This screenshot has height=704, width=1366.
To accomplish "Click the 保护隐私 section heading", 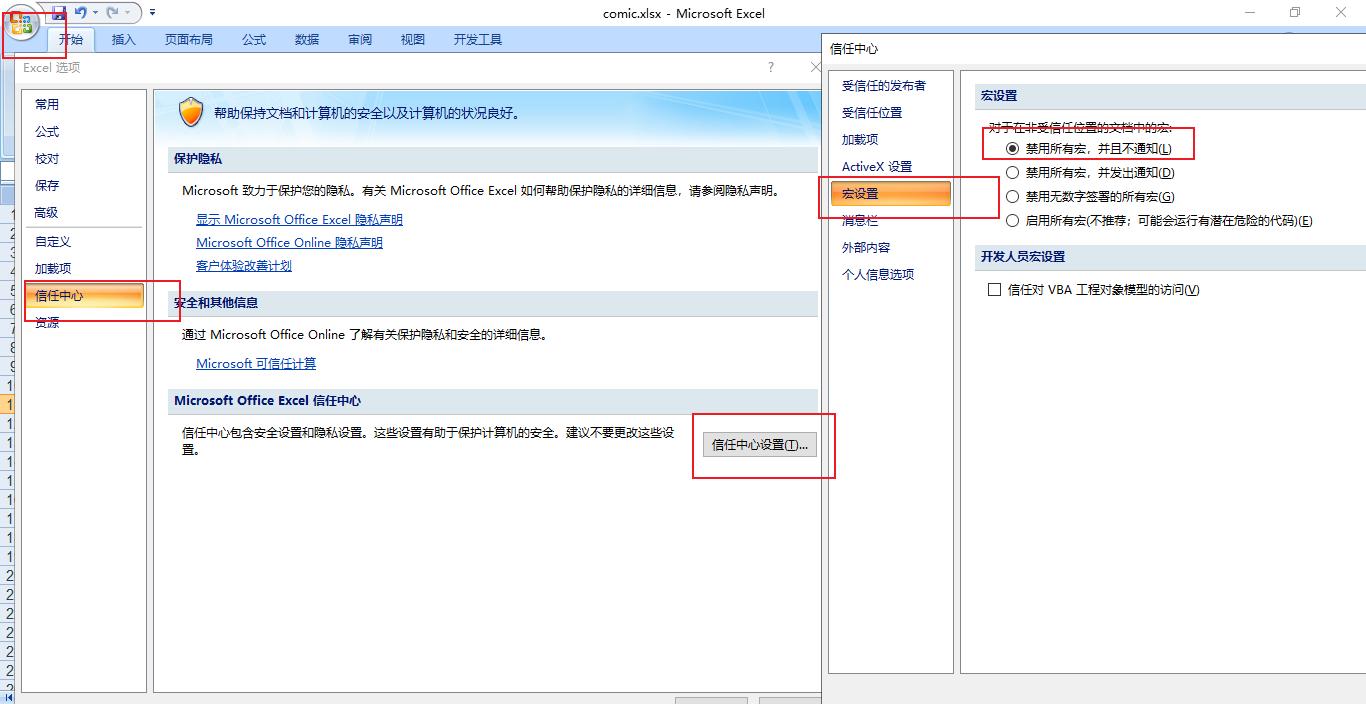I will point(198,159).
